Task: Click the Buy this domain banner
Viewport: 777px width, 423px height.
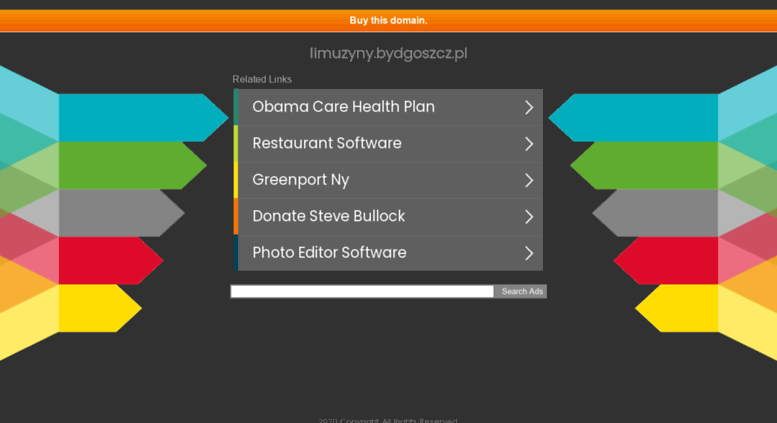Action: tap(388, 20)
